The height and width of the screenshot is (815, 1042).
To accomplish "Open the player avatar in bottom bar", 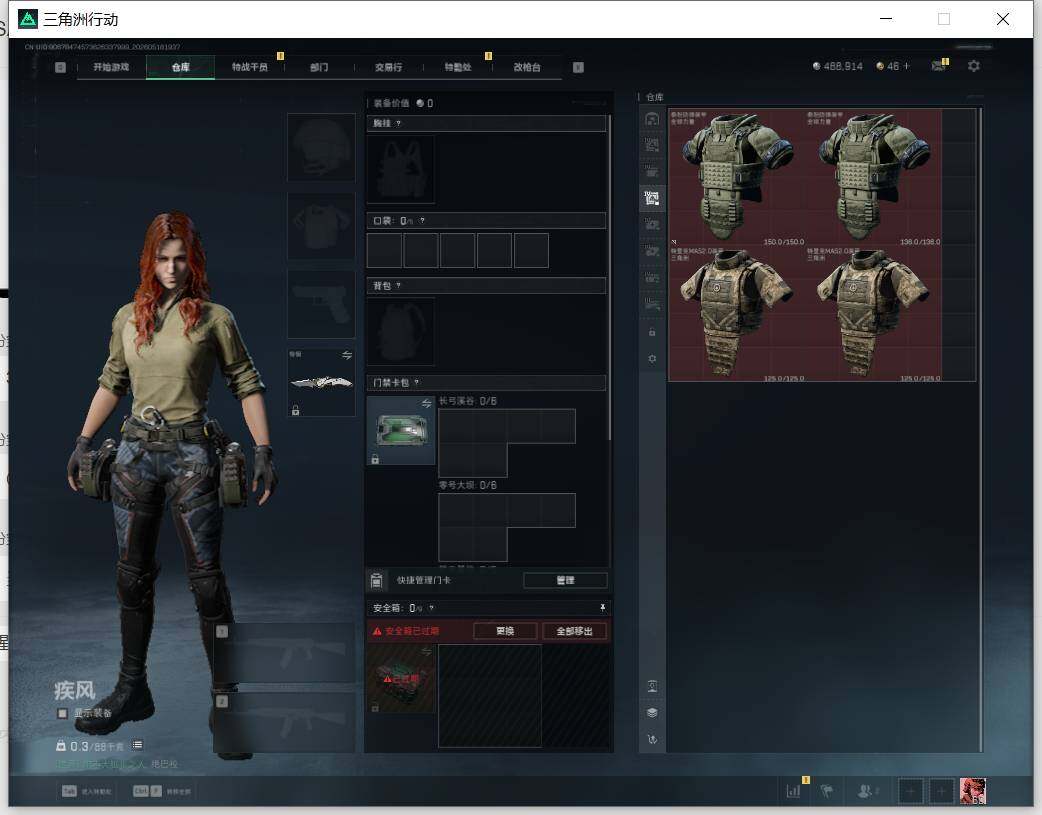I will [x=973, y=791].
